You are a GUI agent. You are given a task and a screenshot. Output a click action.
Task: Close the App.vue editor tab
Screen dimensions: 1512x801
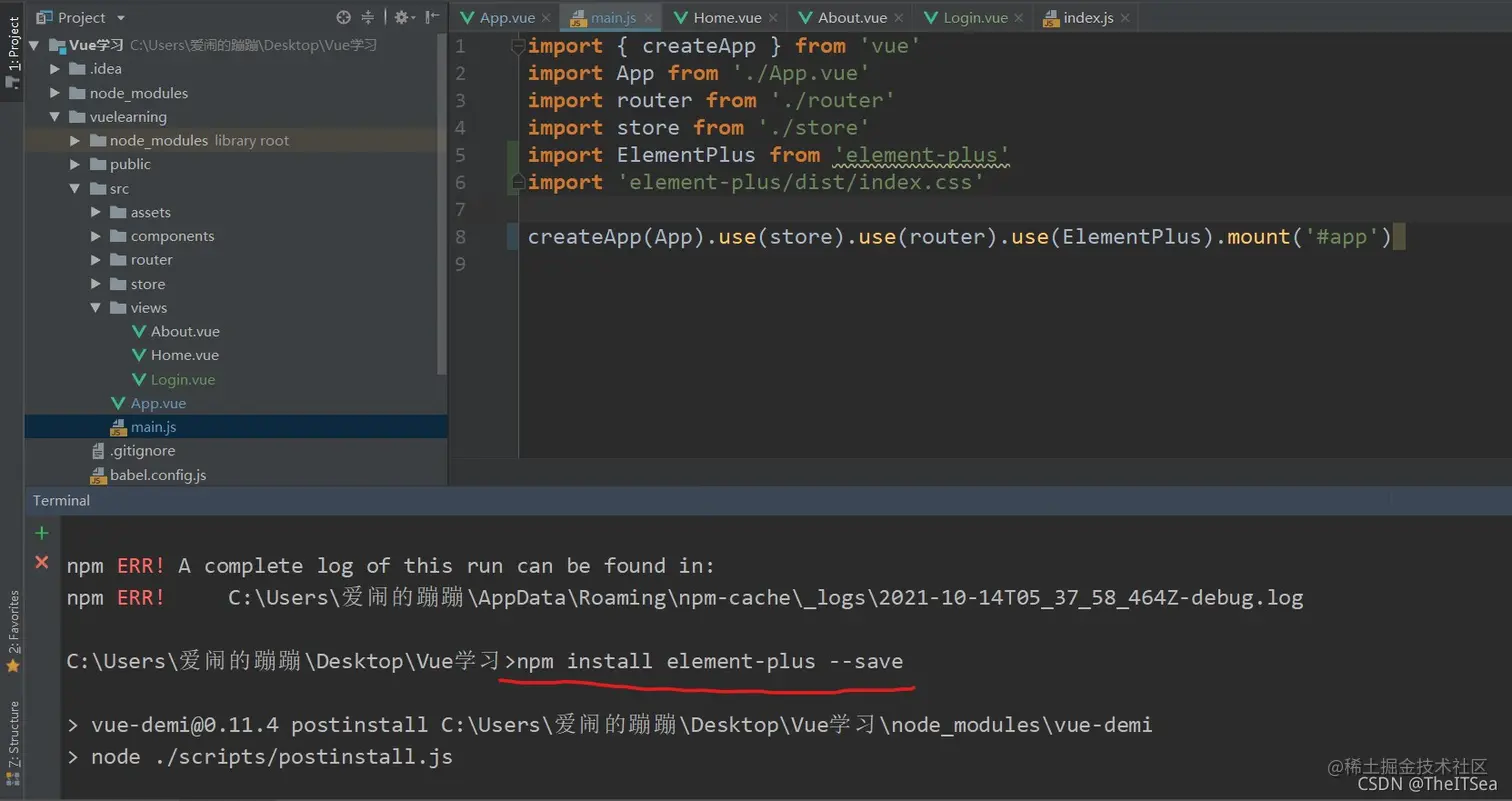(x=546, y=18)
